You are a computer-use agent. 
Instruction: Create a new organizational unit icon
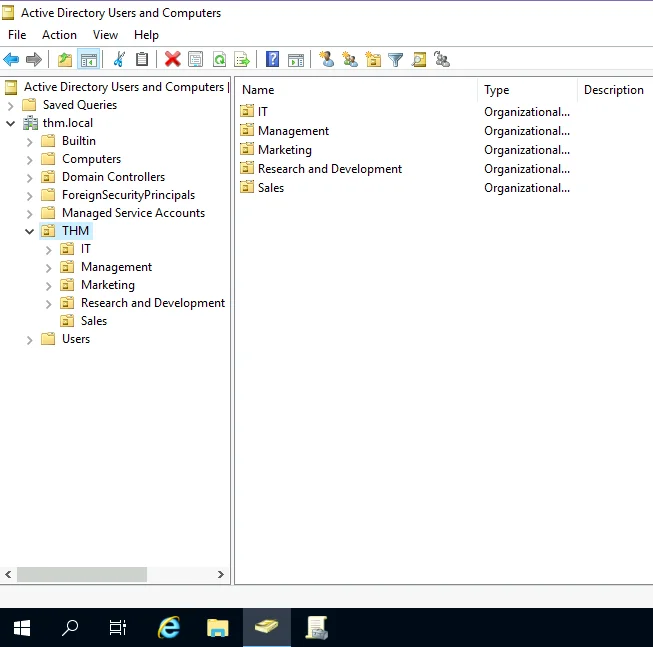373,59
